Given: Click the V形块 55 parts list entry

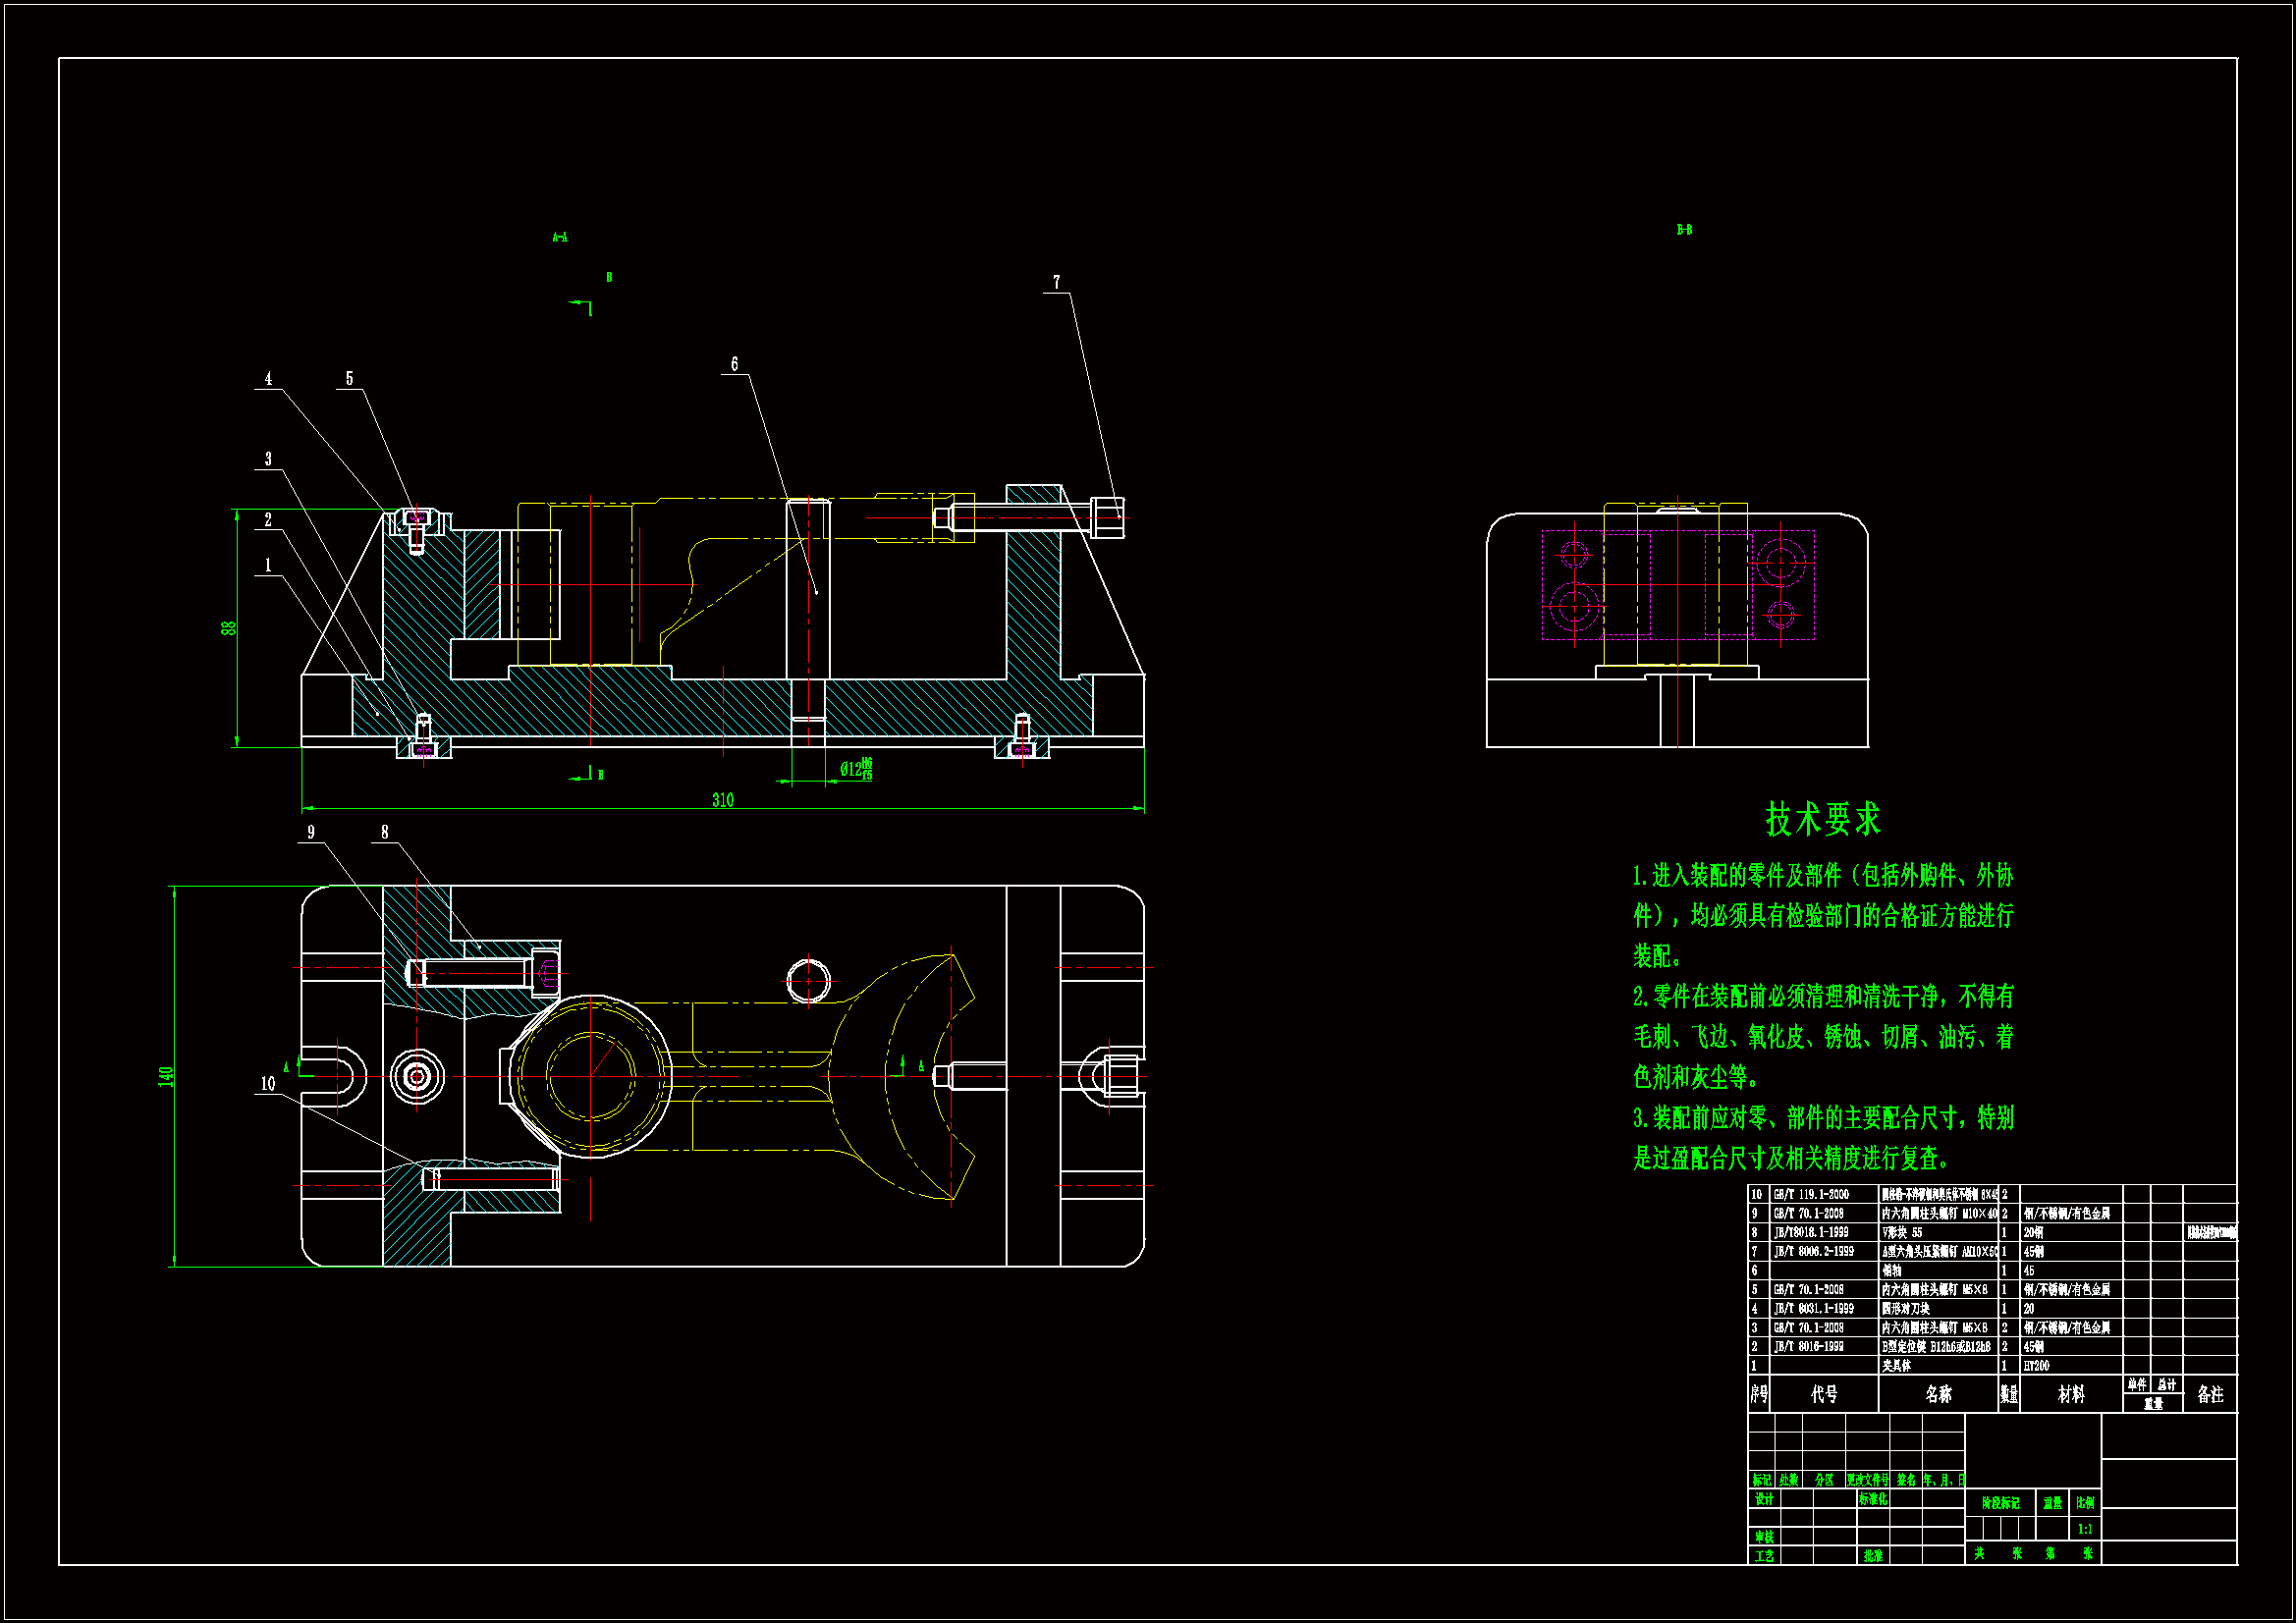Looking at the screenshot, I should point(1902,1233).
